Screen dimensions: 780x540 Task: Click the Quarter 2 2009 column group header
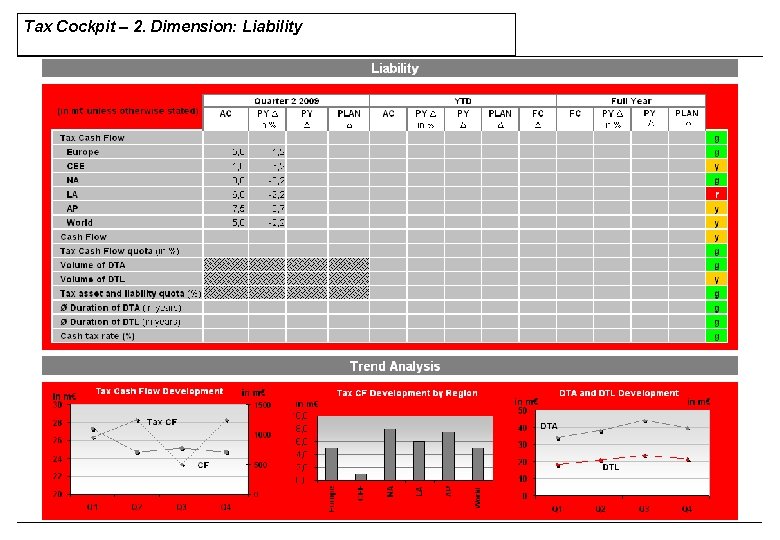tap(287, 100)
